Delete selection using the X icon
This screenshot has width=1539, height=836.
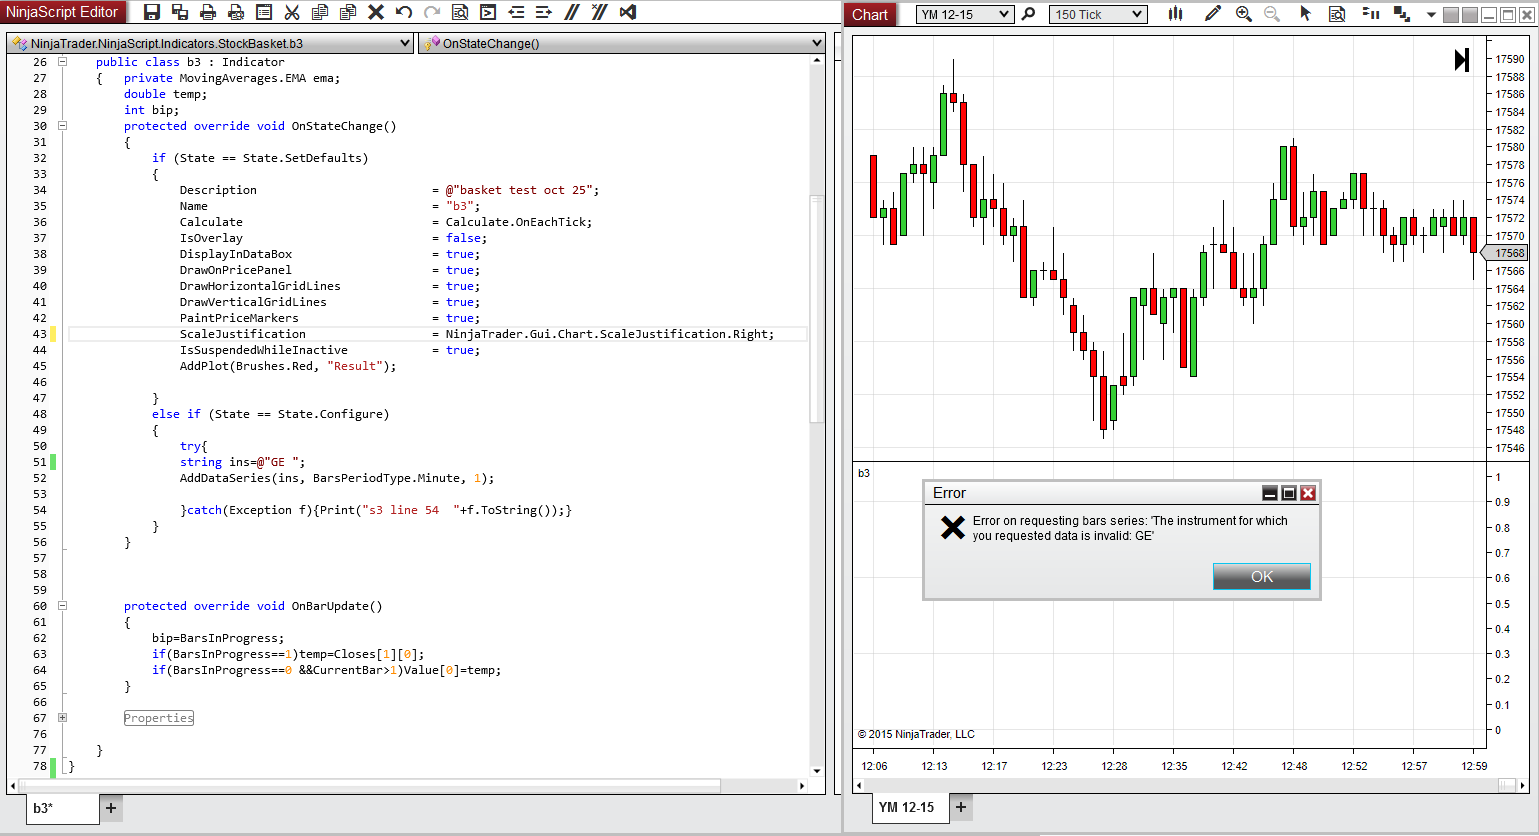coord(376,12)
